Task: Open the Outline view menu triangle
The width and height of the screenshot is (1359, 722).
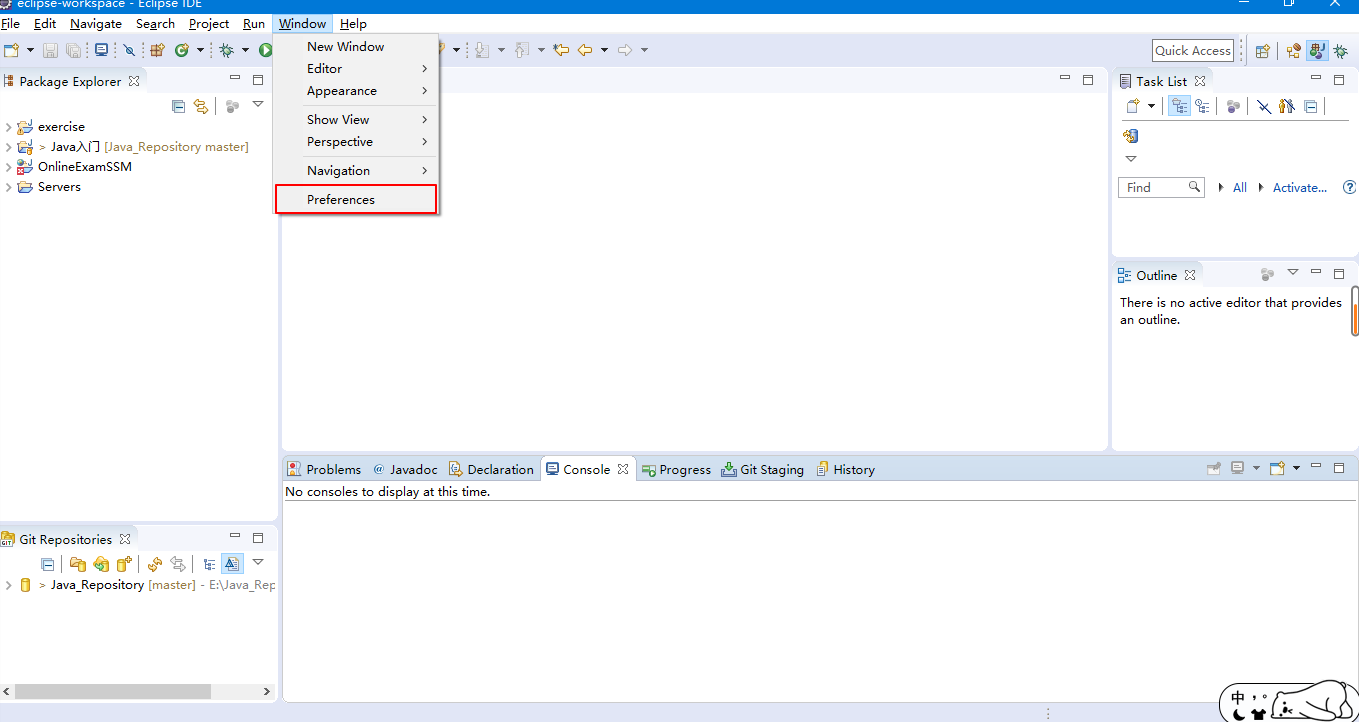Action: pyautogui.click(x=1292, y=272)
